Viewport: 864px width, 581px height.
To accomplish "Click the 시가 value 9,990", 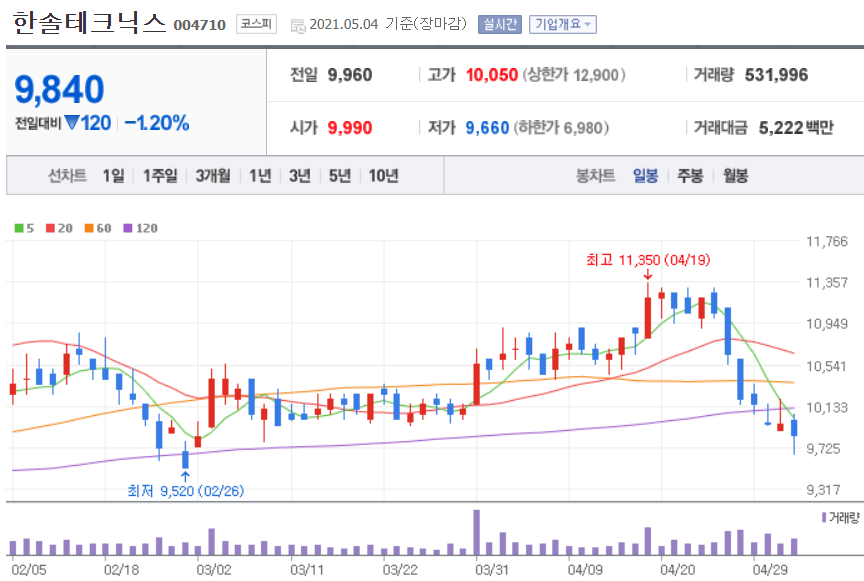I will (350, 128).
